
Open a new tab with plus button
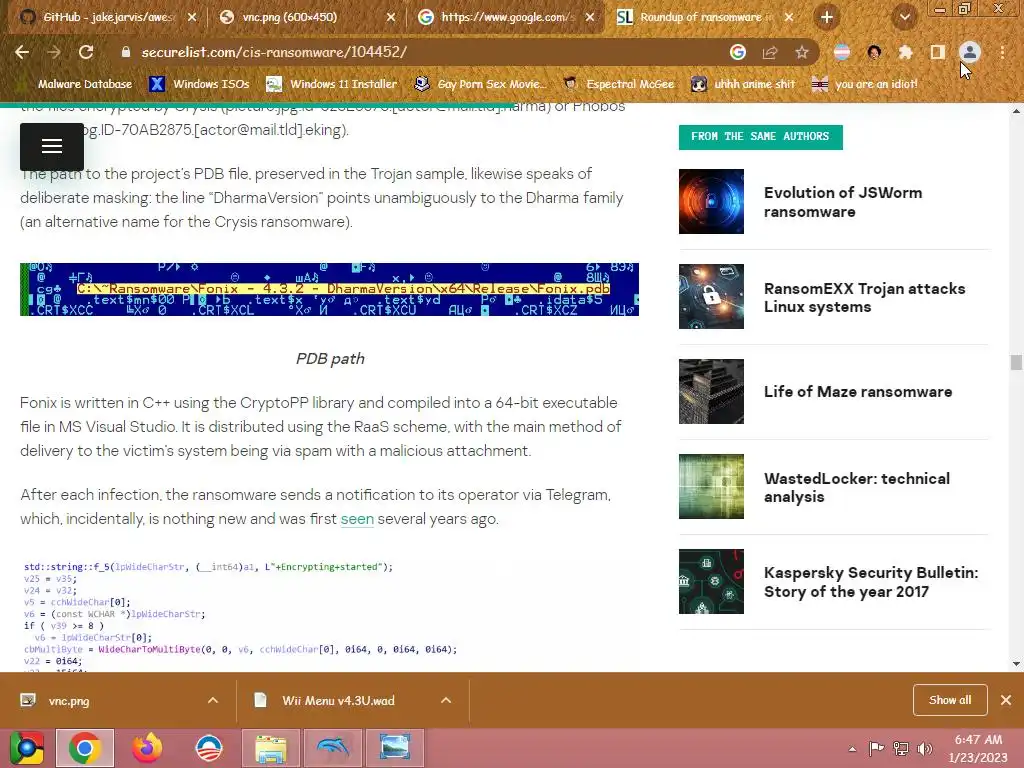[827, 17]
